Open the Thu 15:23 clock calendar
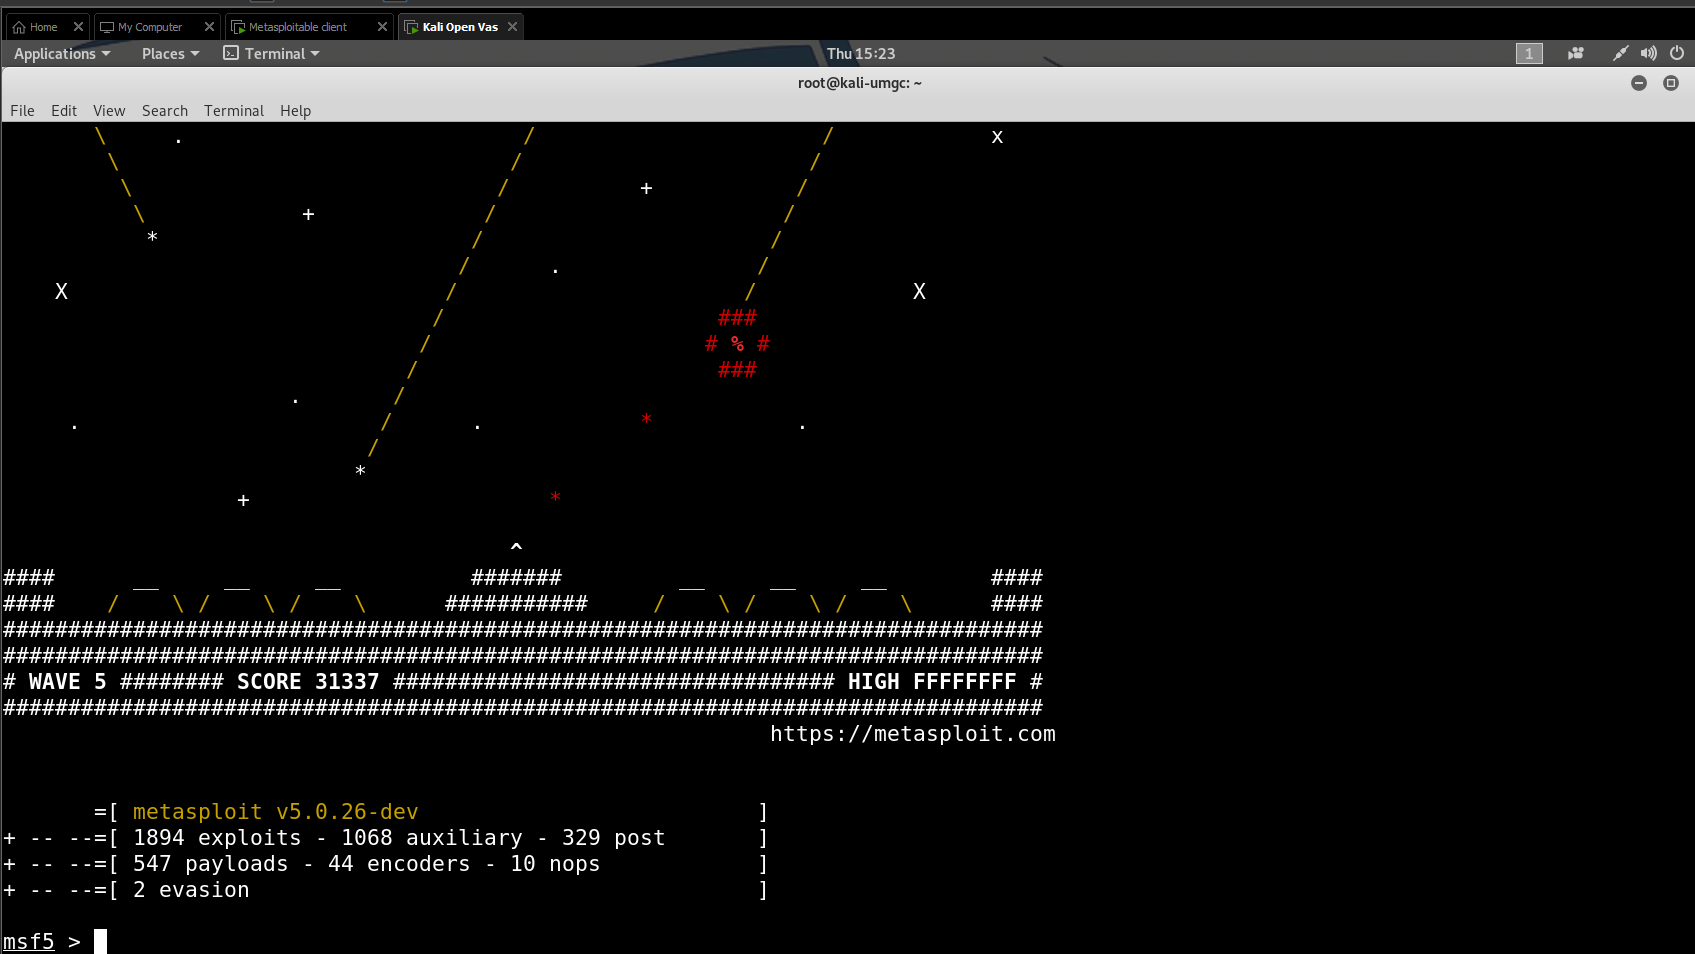 click(861, 54)
